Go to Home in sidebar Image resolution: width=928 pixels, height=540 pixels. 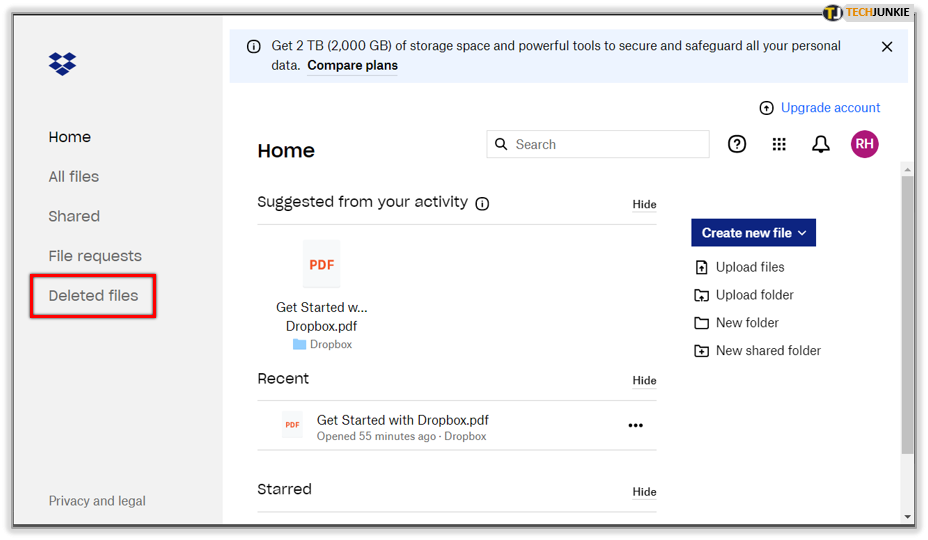70,137
